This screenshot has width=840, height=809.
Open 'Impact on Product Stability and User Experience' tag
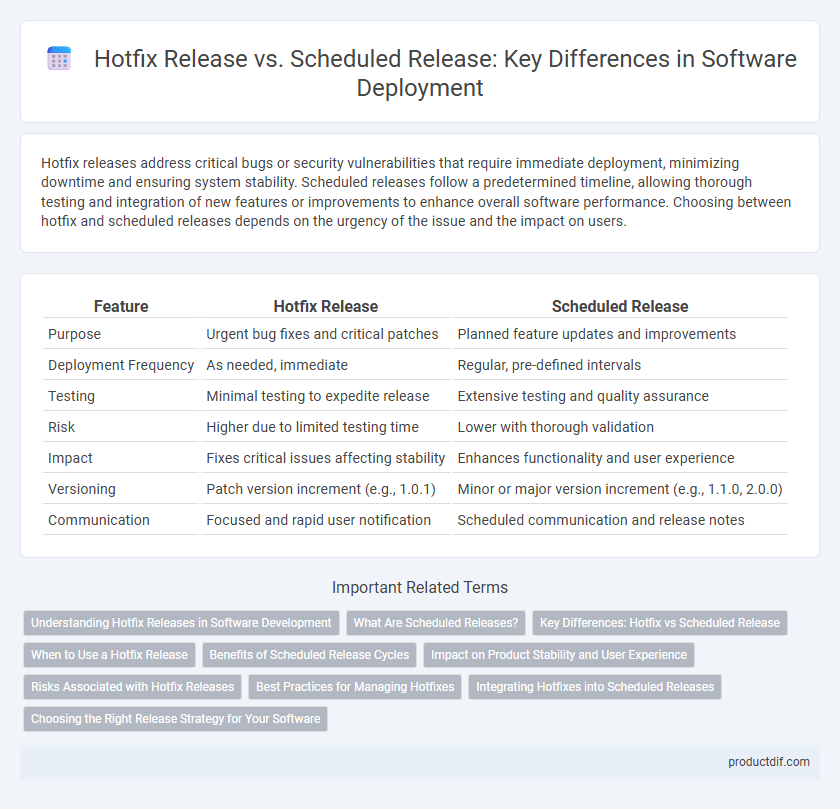coord(559,655)
